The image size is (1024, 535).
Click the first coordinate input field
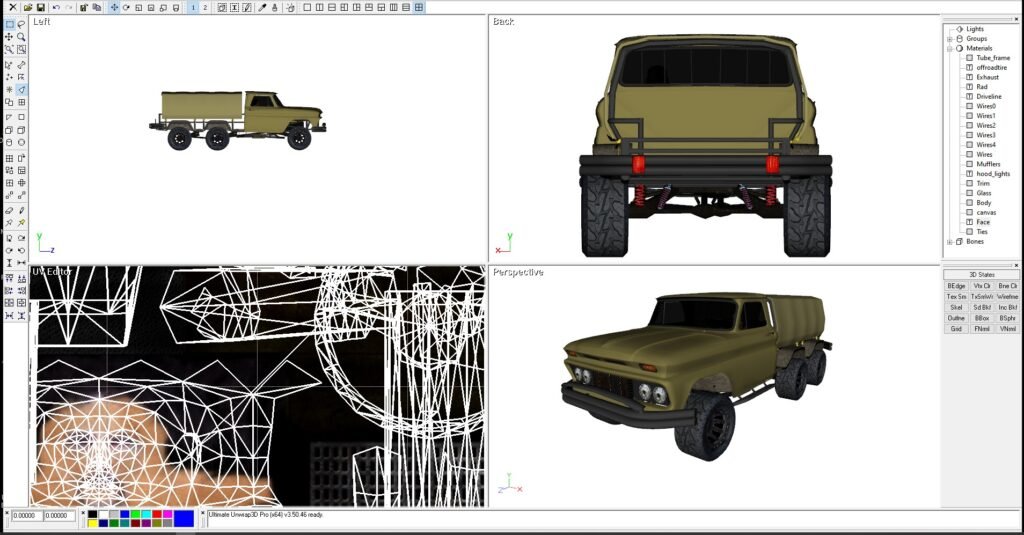pyautogui.click(x=27, y=516)
